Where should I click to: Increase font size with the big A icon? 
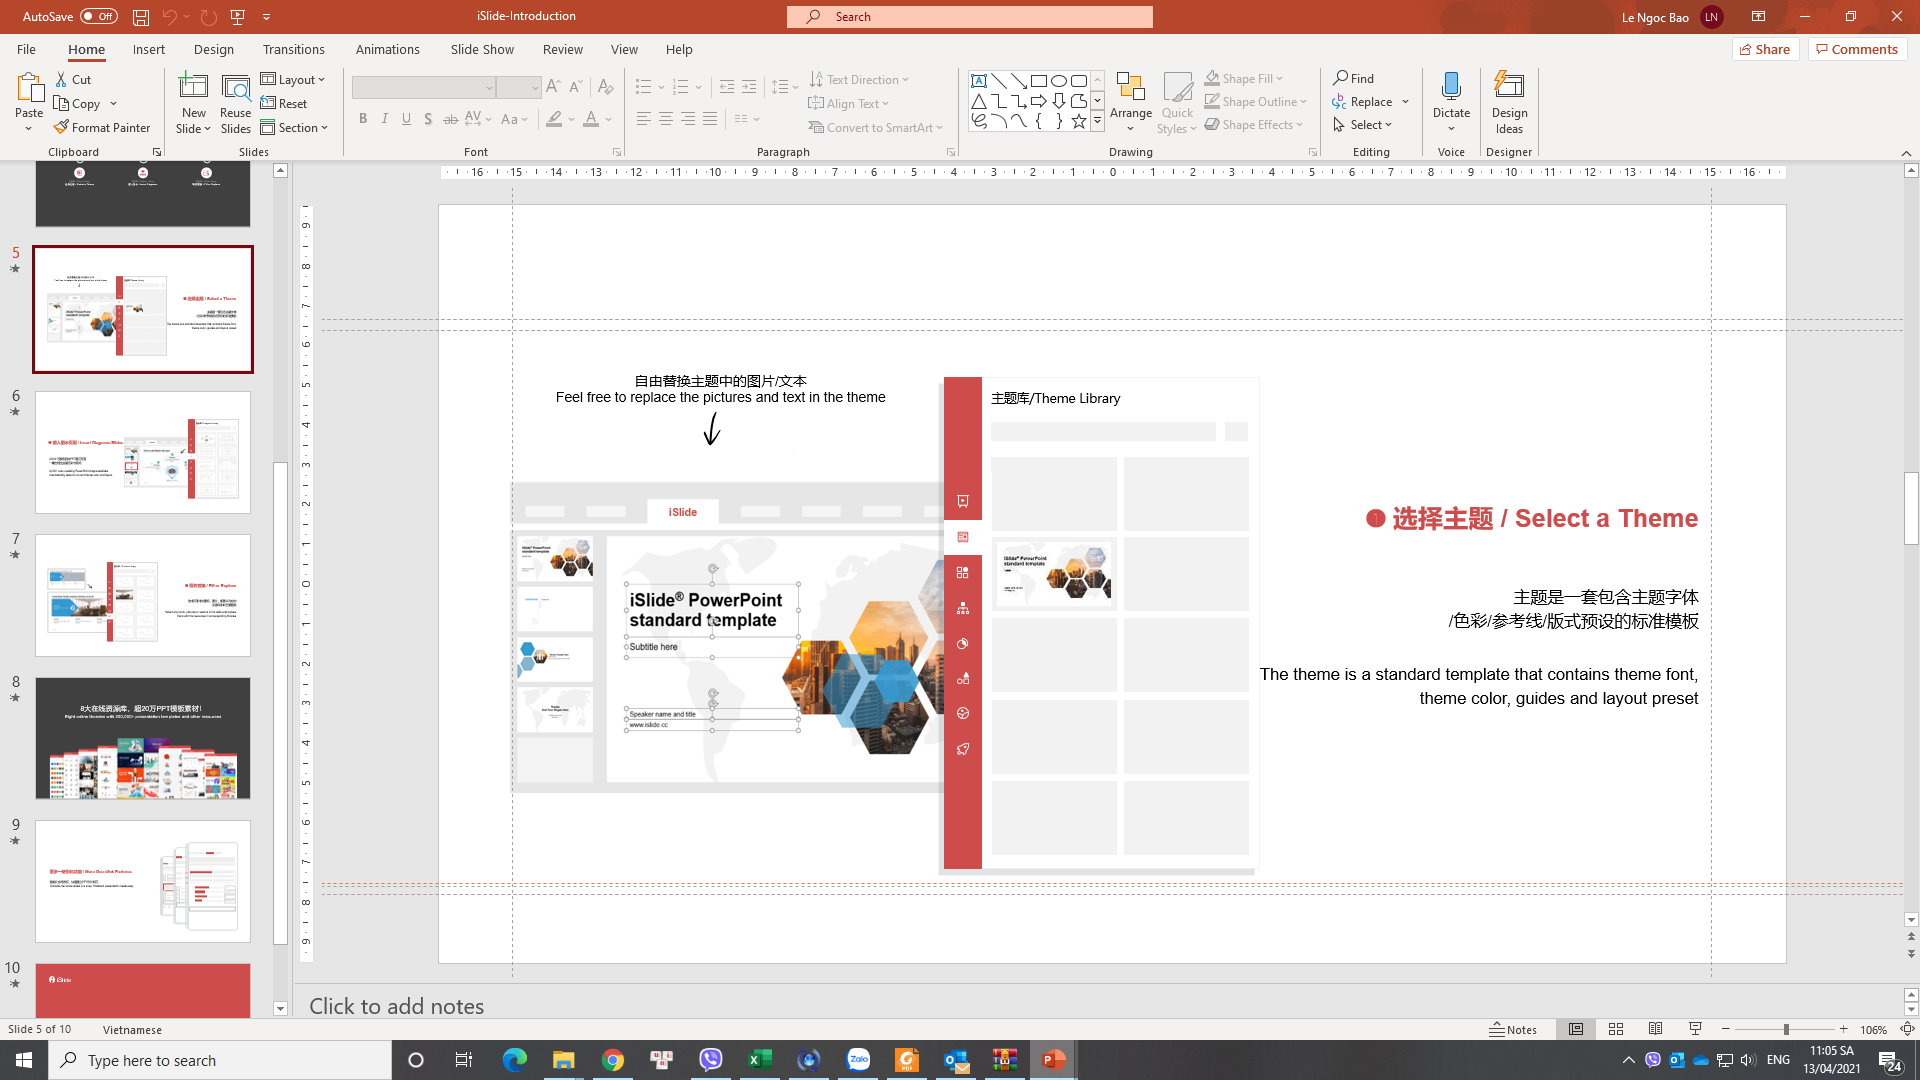(553, 87)
